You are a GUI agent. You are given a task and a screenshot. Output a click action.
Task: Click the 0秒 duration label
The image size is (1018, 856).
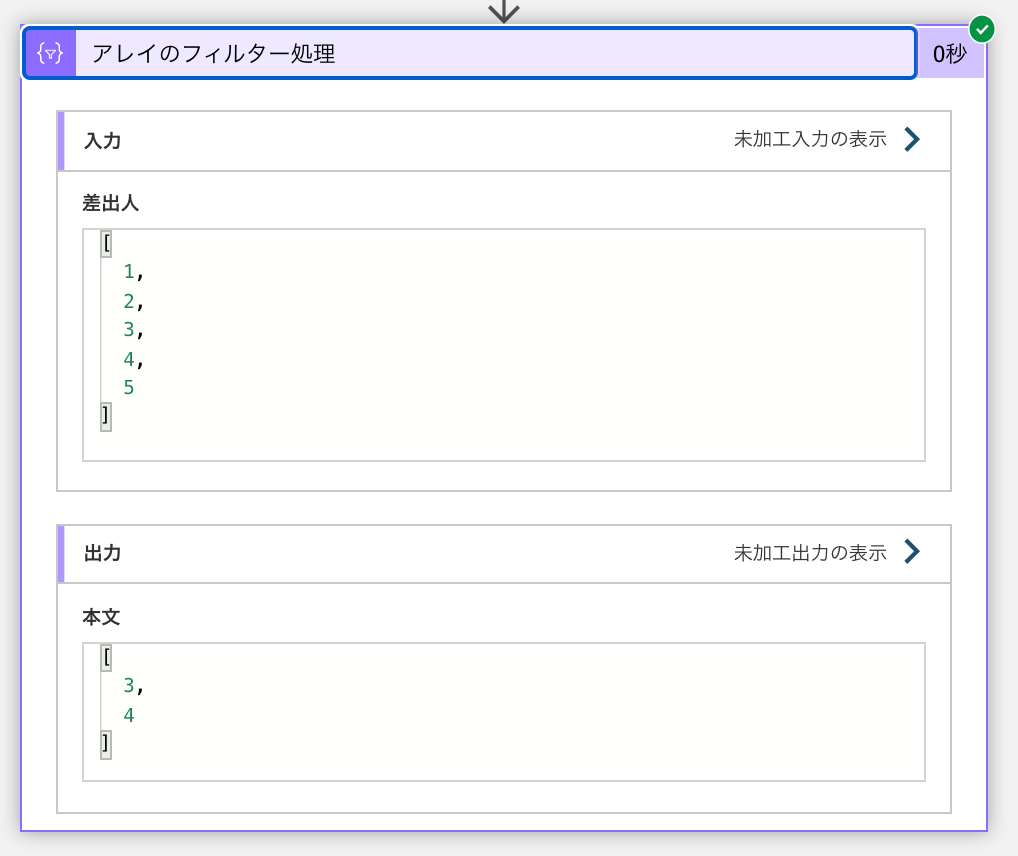pos(949,54)
